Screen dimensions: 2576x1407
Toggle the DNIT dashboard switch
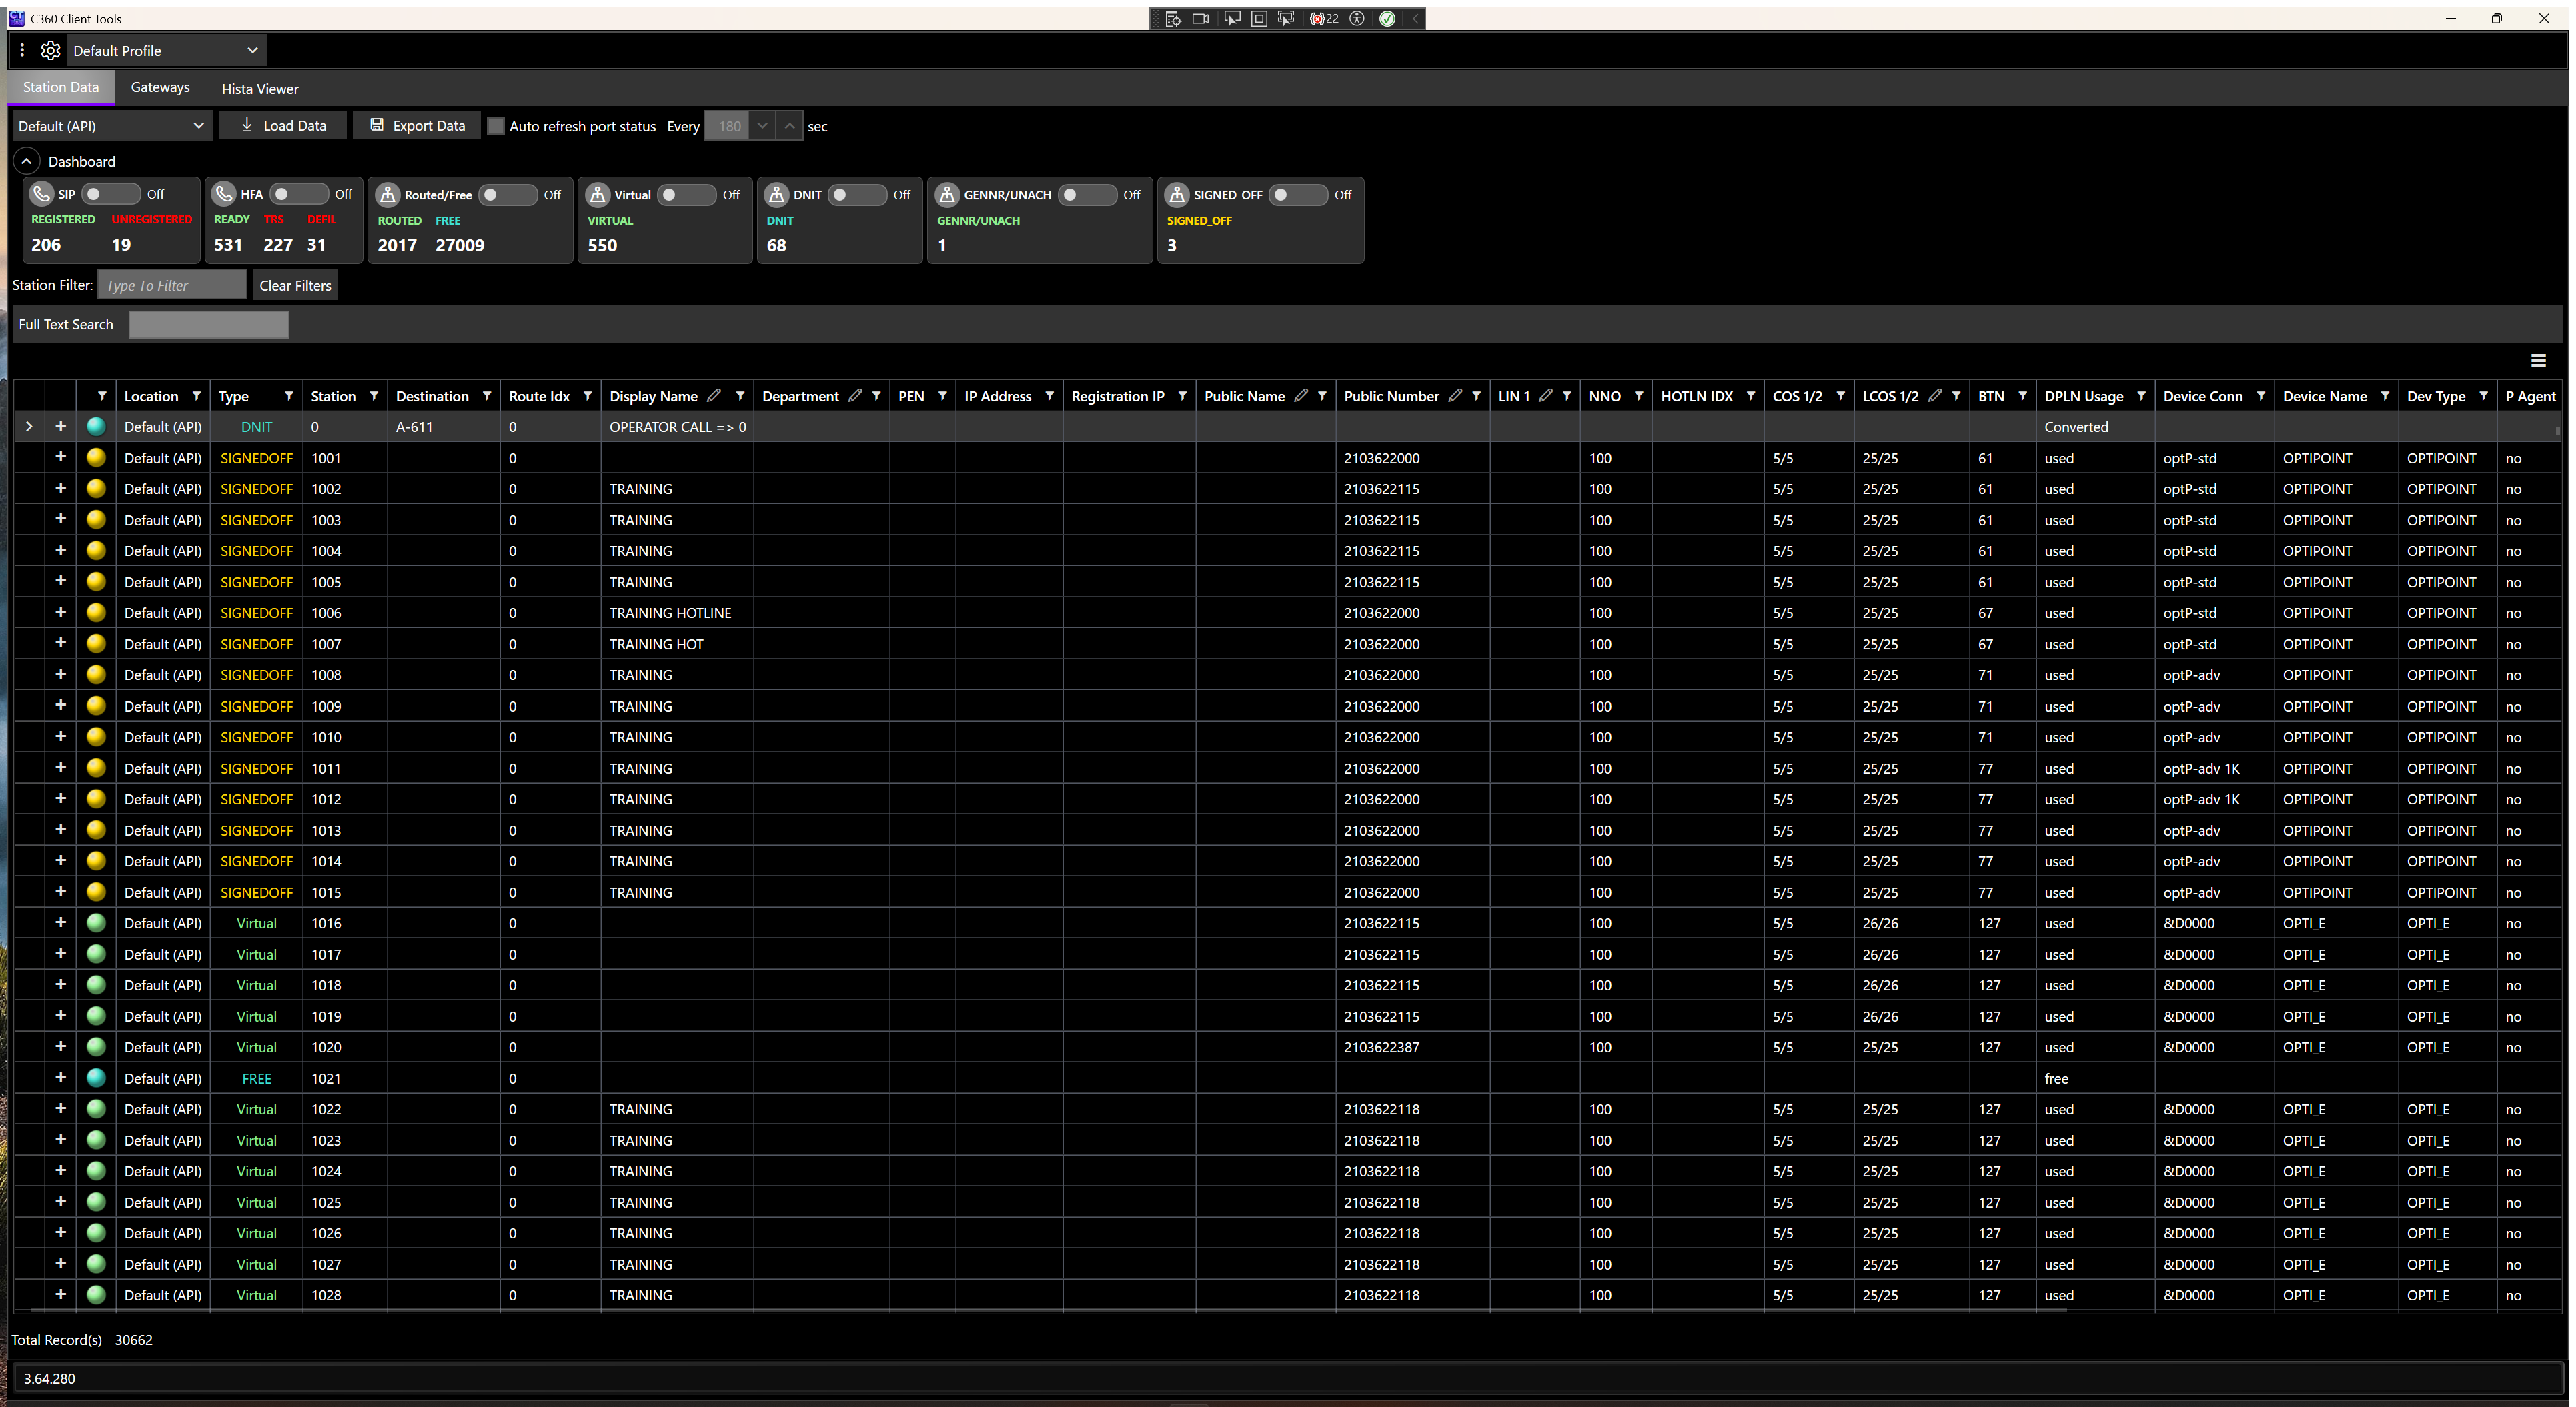click(x=857, y=194)
